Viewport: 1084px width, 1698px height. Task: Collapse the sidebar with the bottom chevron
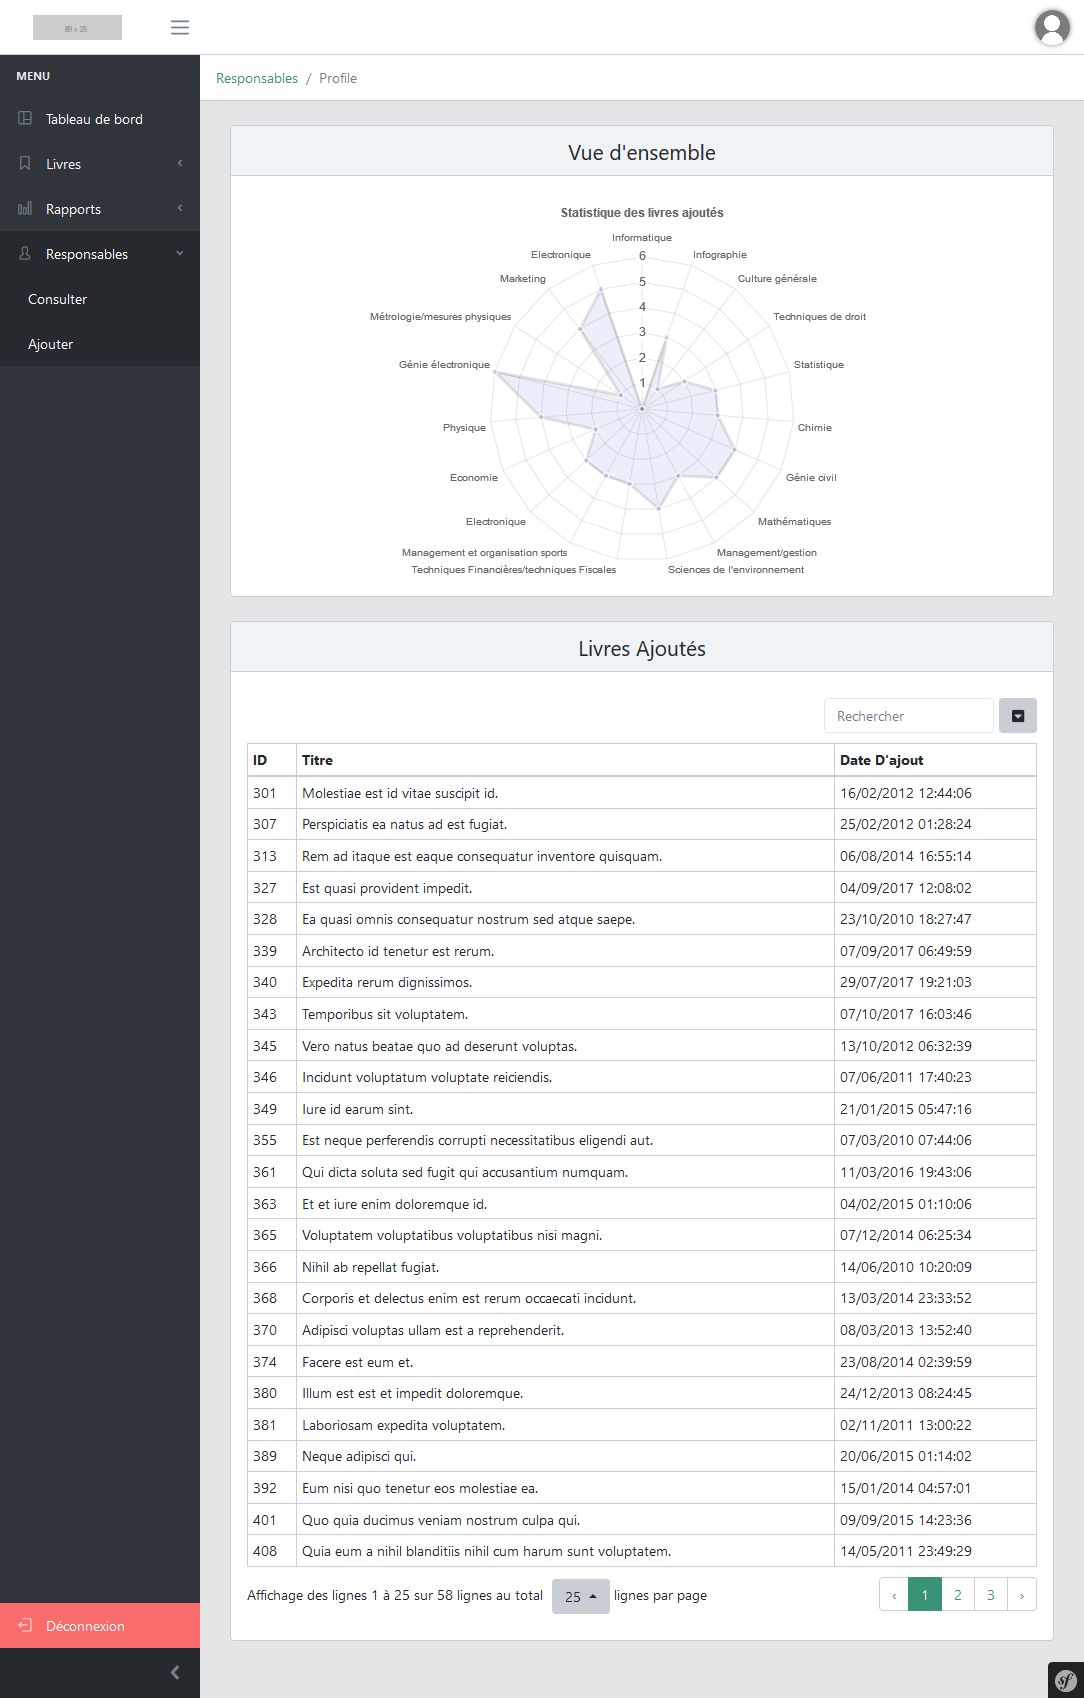[175, 1672]
